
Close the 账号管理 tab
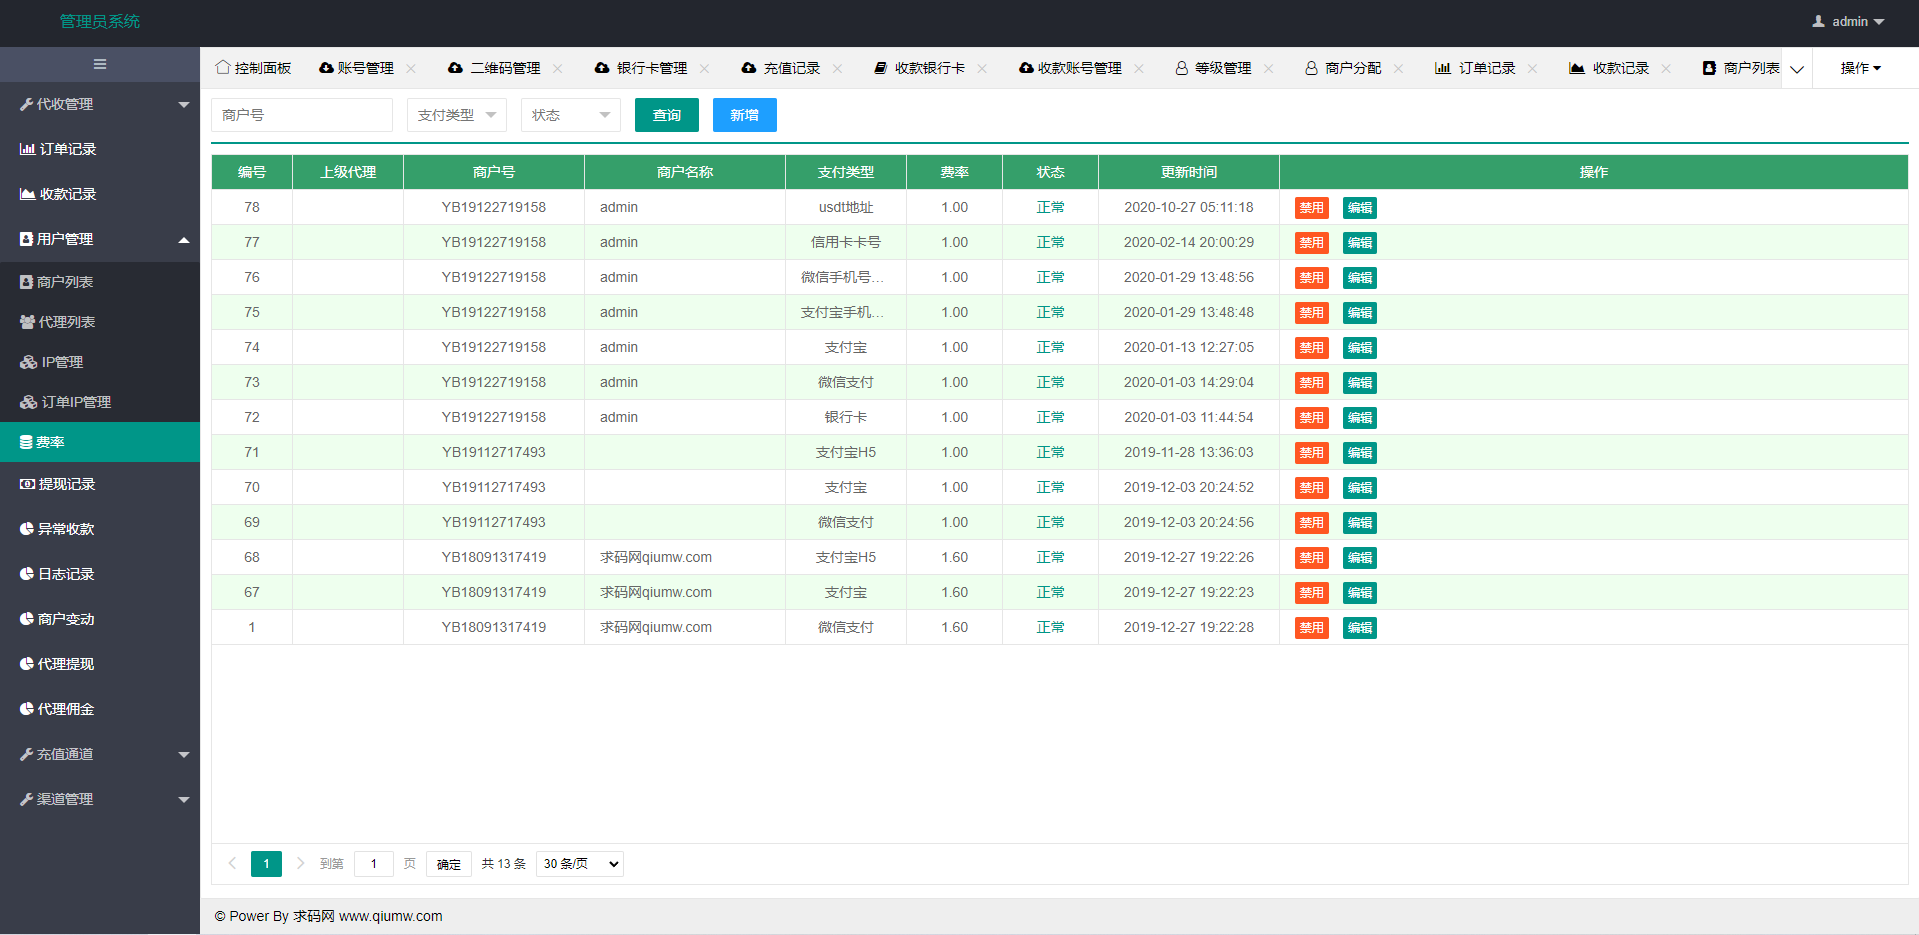(411, 68)
